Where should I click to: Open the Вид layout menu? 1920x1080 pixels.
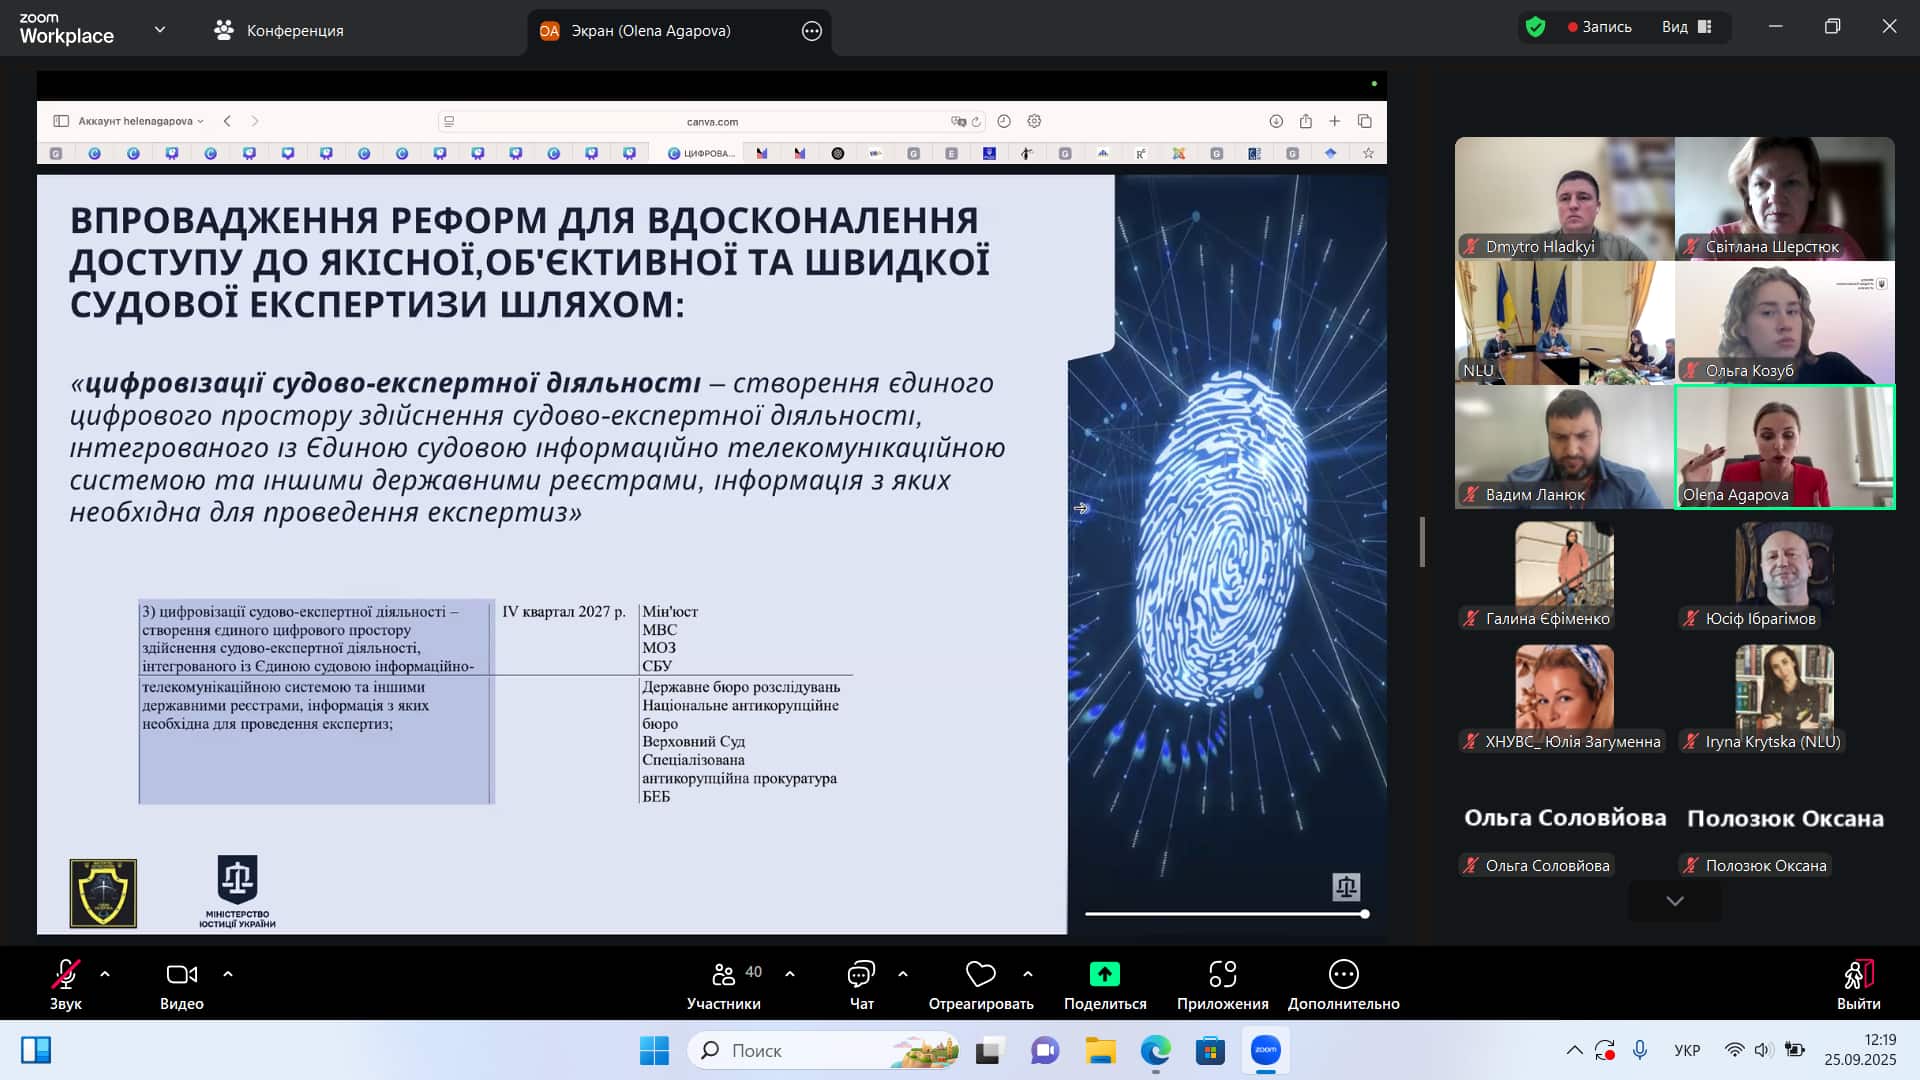(1686, 27)
